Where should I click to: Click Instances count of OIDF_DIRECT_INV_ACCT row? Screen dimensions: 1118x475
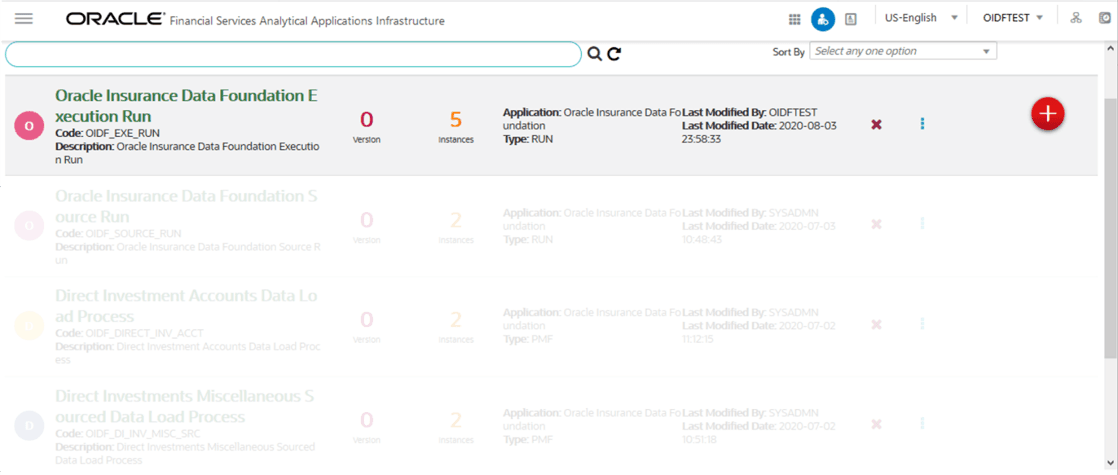[x=456, y=320]
